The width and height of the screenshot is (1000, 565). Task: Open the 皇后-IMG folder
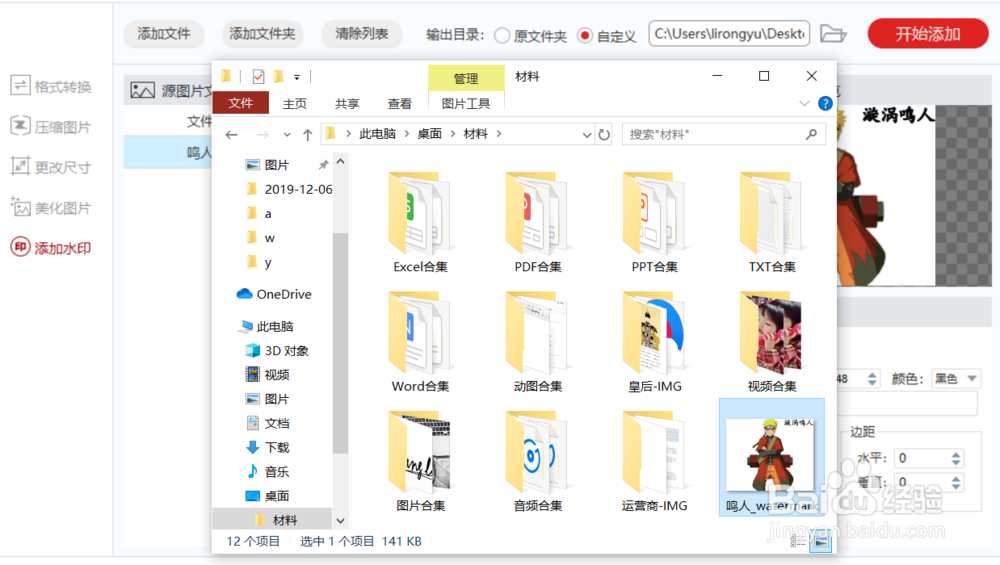point(654,342)
